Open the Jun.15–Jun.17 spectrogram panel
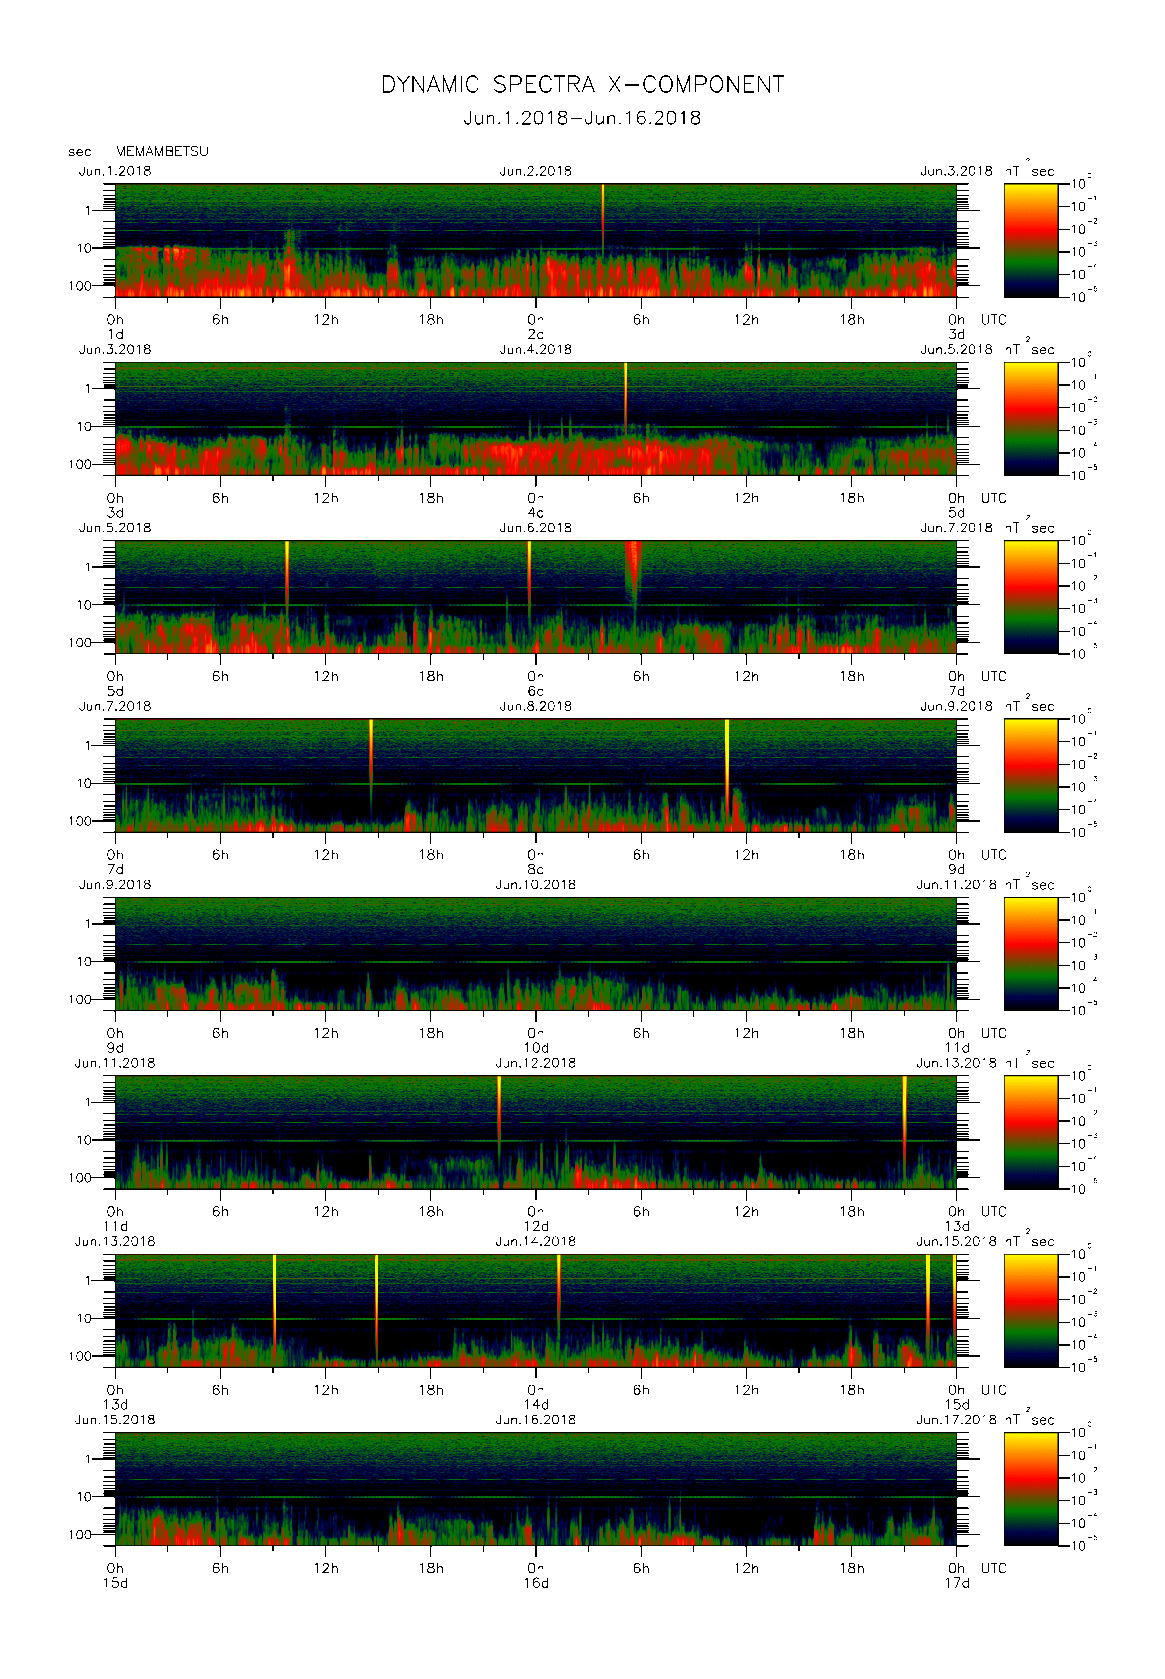The width and height of the screenshot is (1165, 1679). coord(536,1489)
